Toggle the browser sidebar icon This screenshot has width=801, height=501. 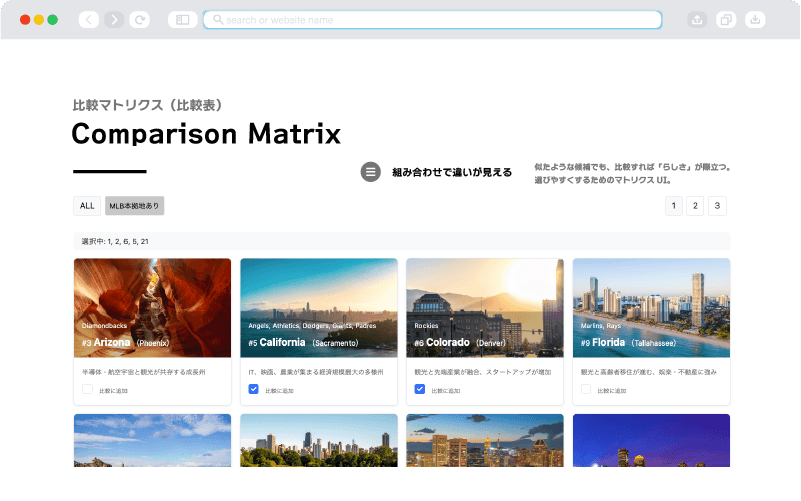182,19
